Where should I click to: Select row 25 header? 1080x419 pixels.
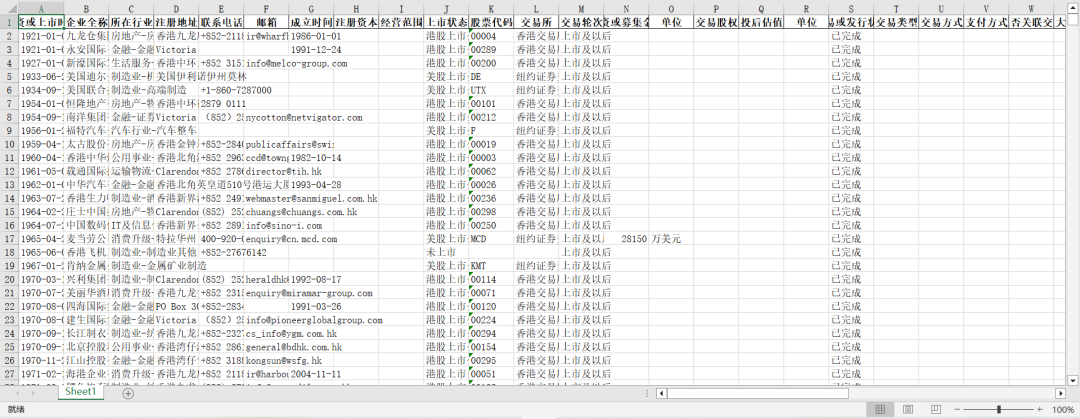[x=9, y=347]
